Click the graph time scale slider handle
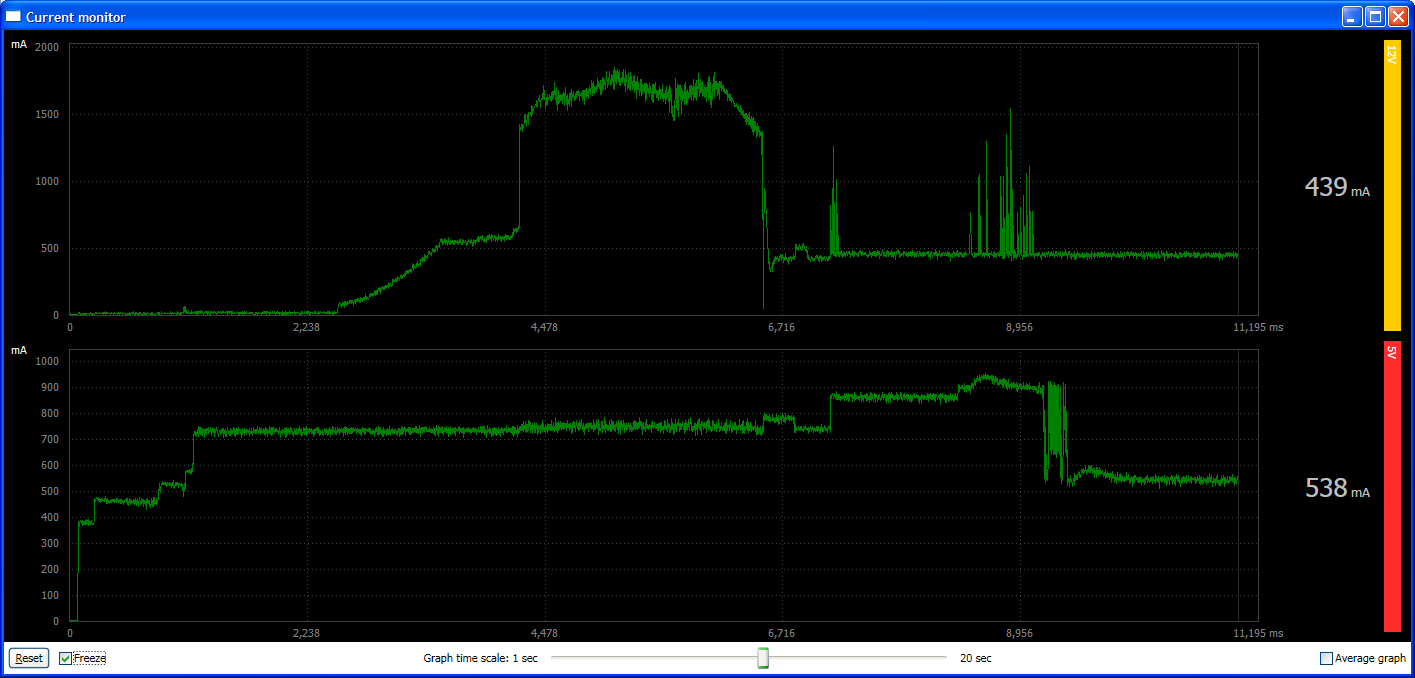Screen dimensions: 1415x678 (x=763, y=657)
